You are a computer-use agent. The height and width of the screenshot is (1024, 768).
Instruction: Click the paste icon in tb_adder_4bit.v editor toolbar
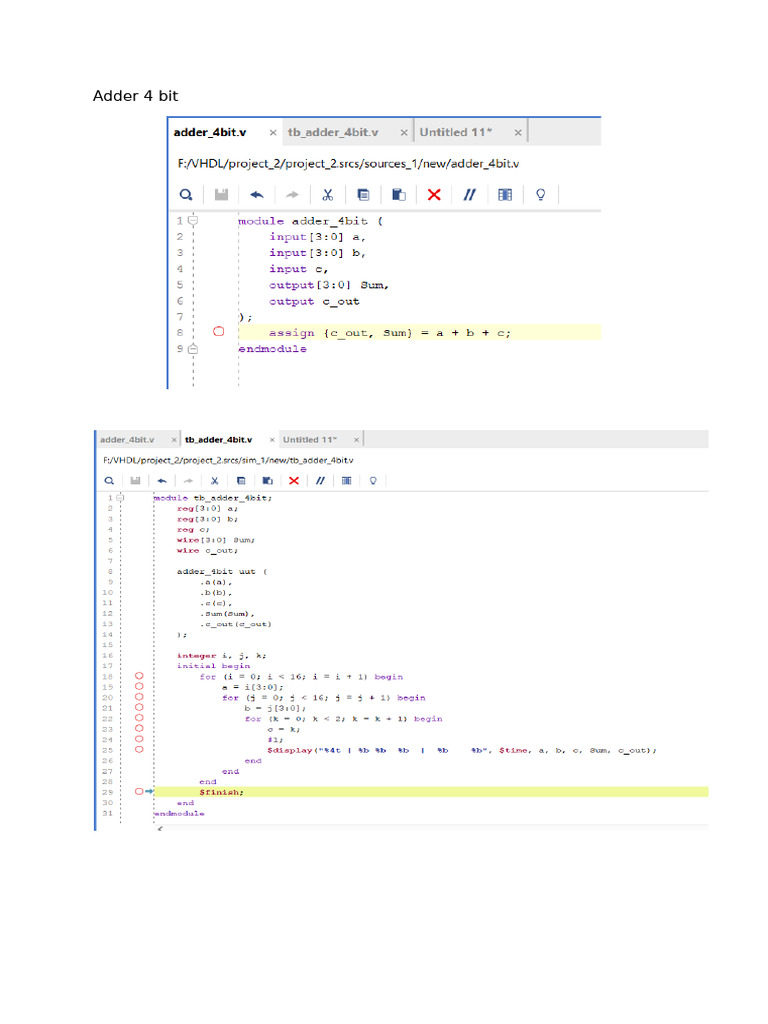[268, 481]
